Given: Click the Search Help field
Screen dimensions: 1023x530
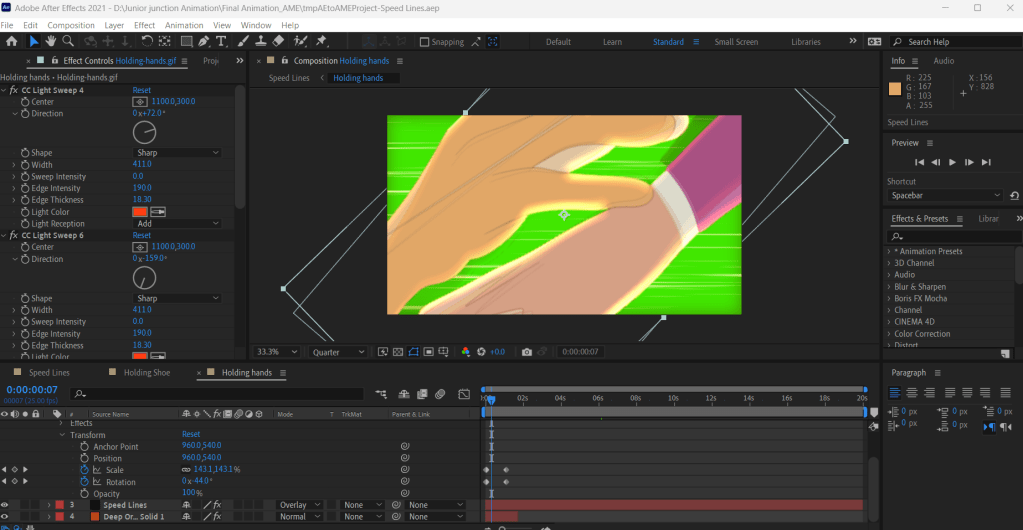Looking at the screenshot, I should coord(945,42).
